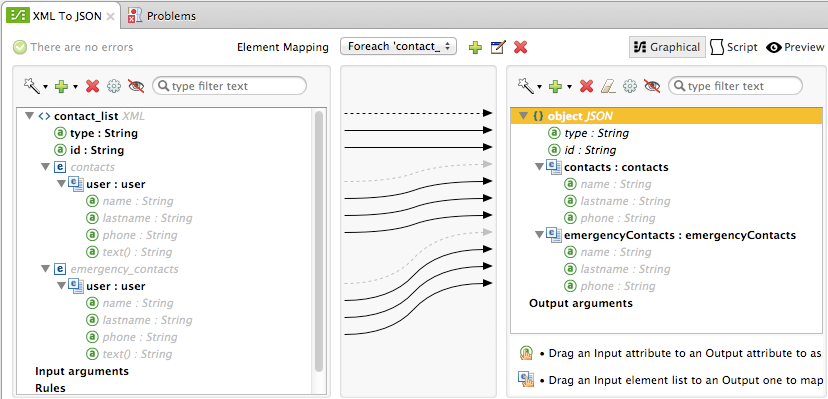Click the attribute icon beside 'id : String' output
Viewport: 828px width, 399px height.
point(554,150)
